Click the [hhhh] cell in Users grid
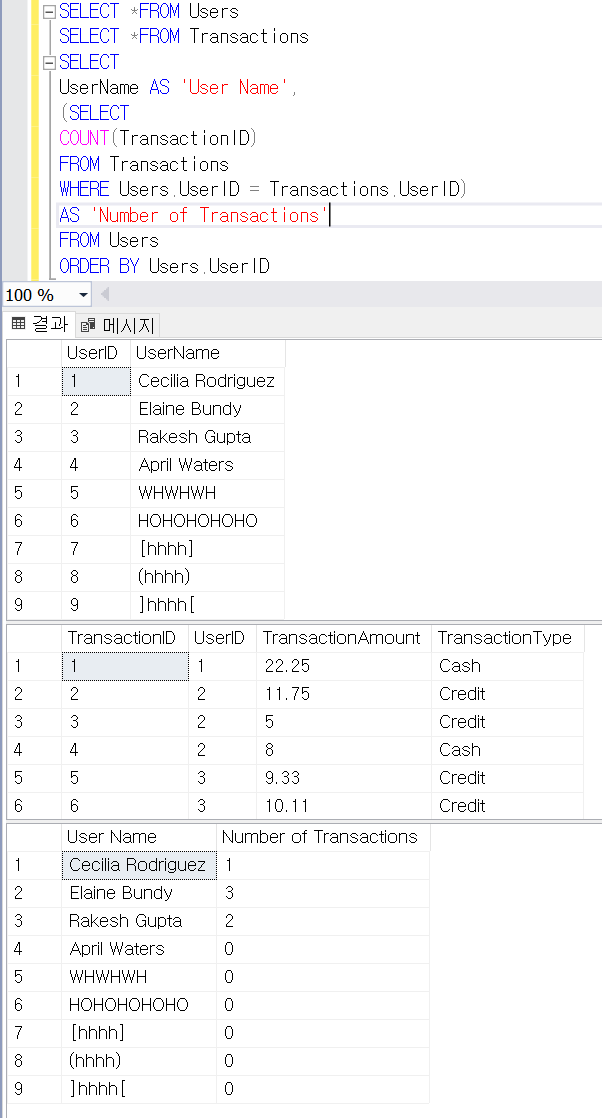The image size is (602, 1118). pos(208,549)
